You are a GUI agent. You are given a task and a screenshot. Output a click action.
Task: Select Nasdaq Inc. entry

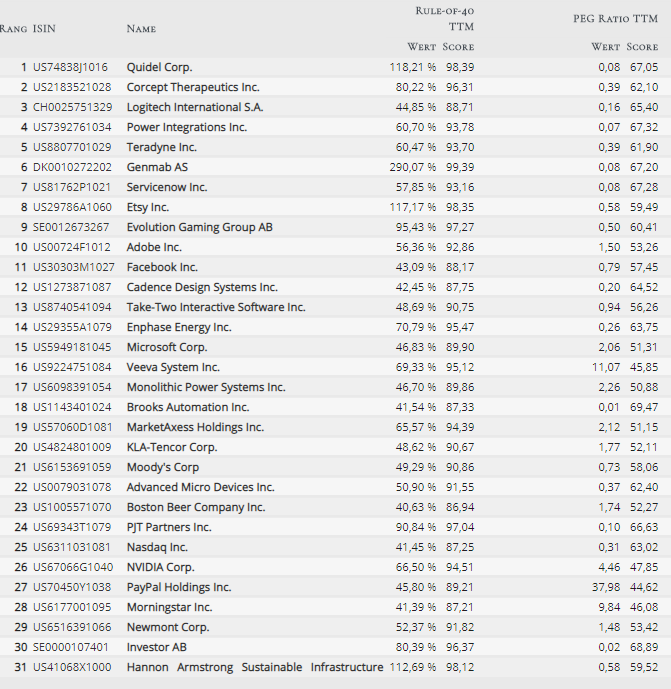click(157, 547)
